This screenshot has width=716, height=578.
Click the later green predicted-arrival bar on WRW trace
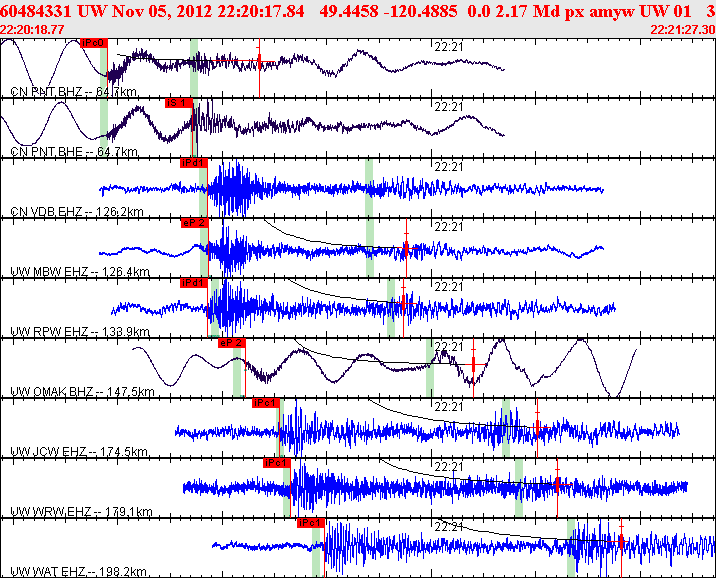point(519,488)
